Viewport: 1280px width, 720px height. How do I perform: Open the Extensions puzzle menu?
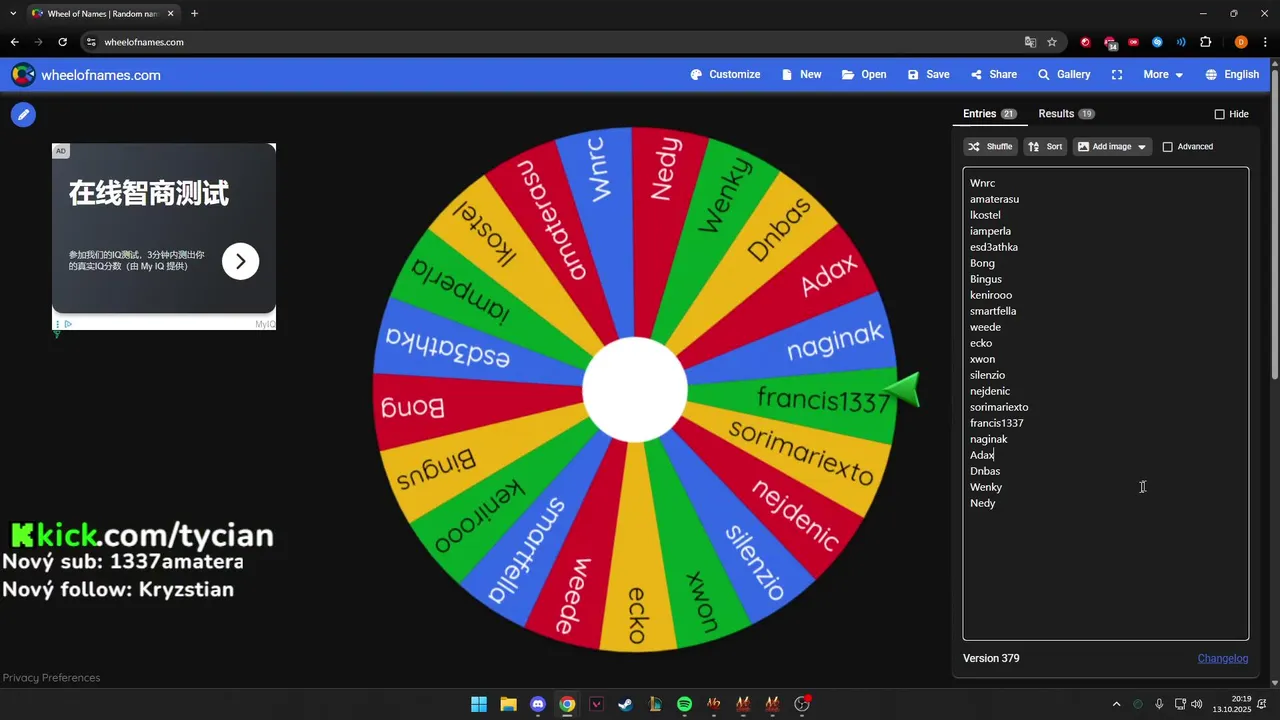point(1205,42)
